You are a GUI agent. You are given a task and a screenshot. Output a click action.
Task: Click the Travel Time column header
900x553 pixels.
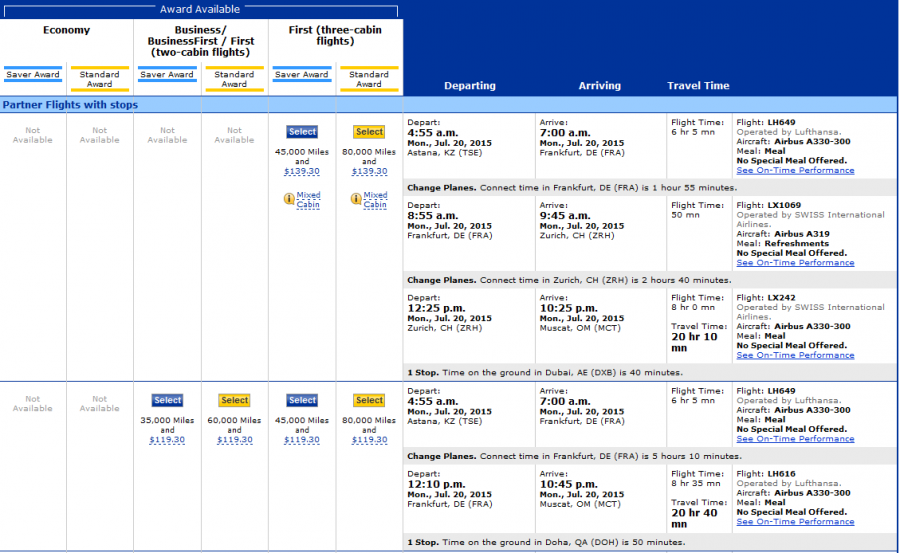(x=698, y=86)
